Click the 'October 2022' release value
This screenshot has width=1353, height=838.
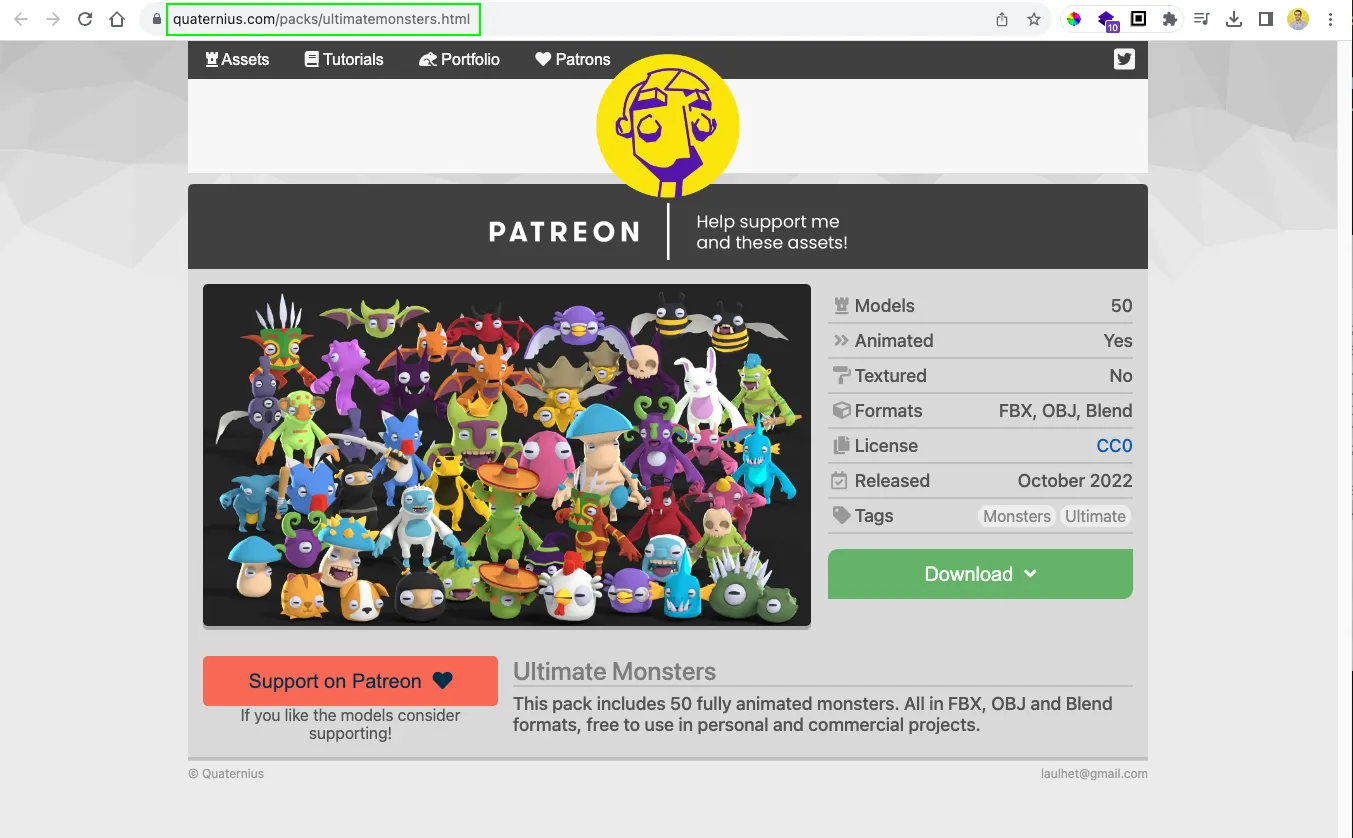[1075, 481]
